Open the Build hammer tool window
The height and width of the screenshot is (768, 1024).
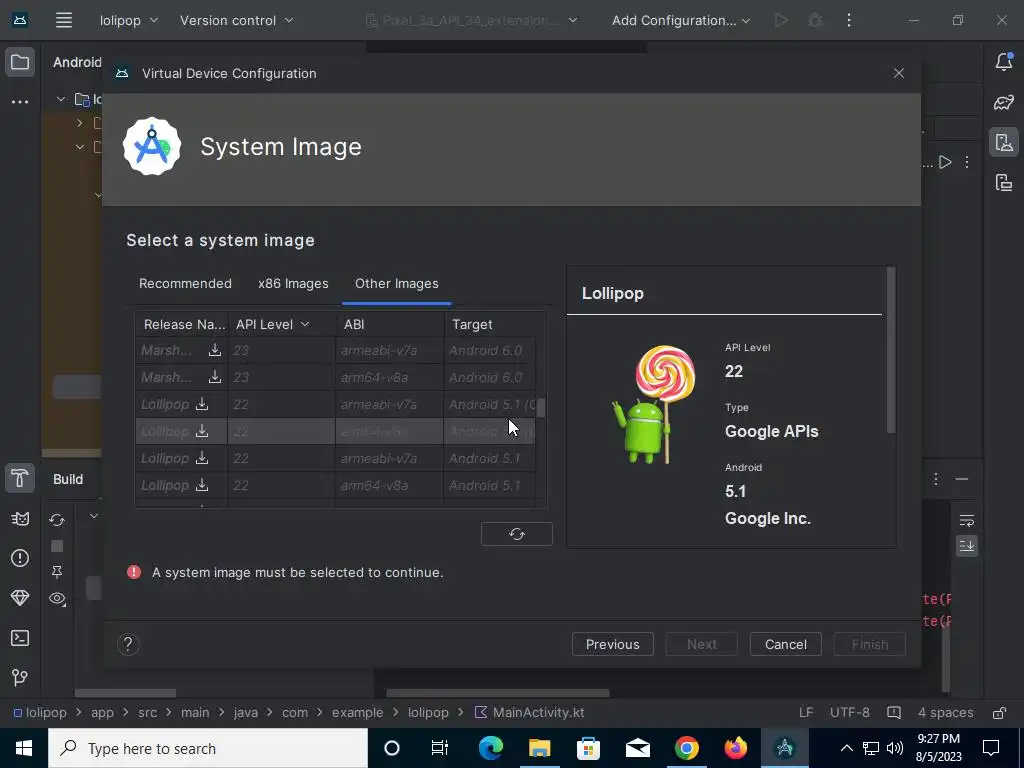click(x=20, y=479)
